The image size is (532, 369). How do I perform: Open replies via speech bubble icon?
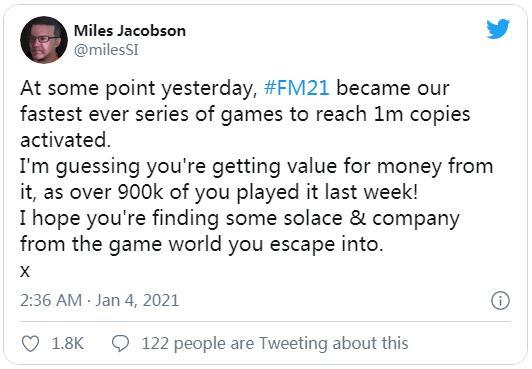(x=120, y=344)
